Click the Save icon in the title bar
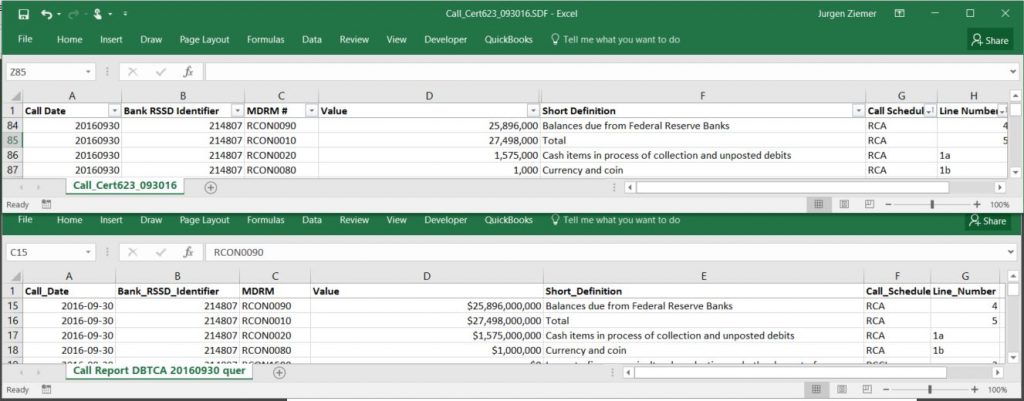 [23, 14]
